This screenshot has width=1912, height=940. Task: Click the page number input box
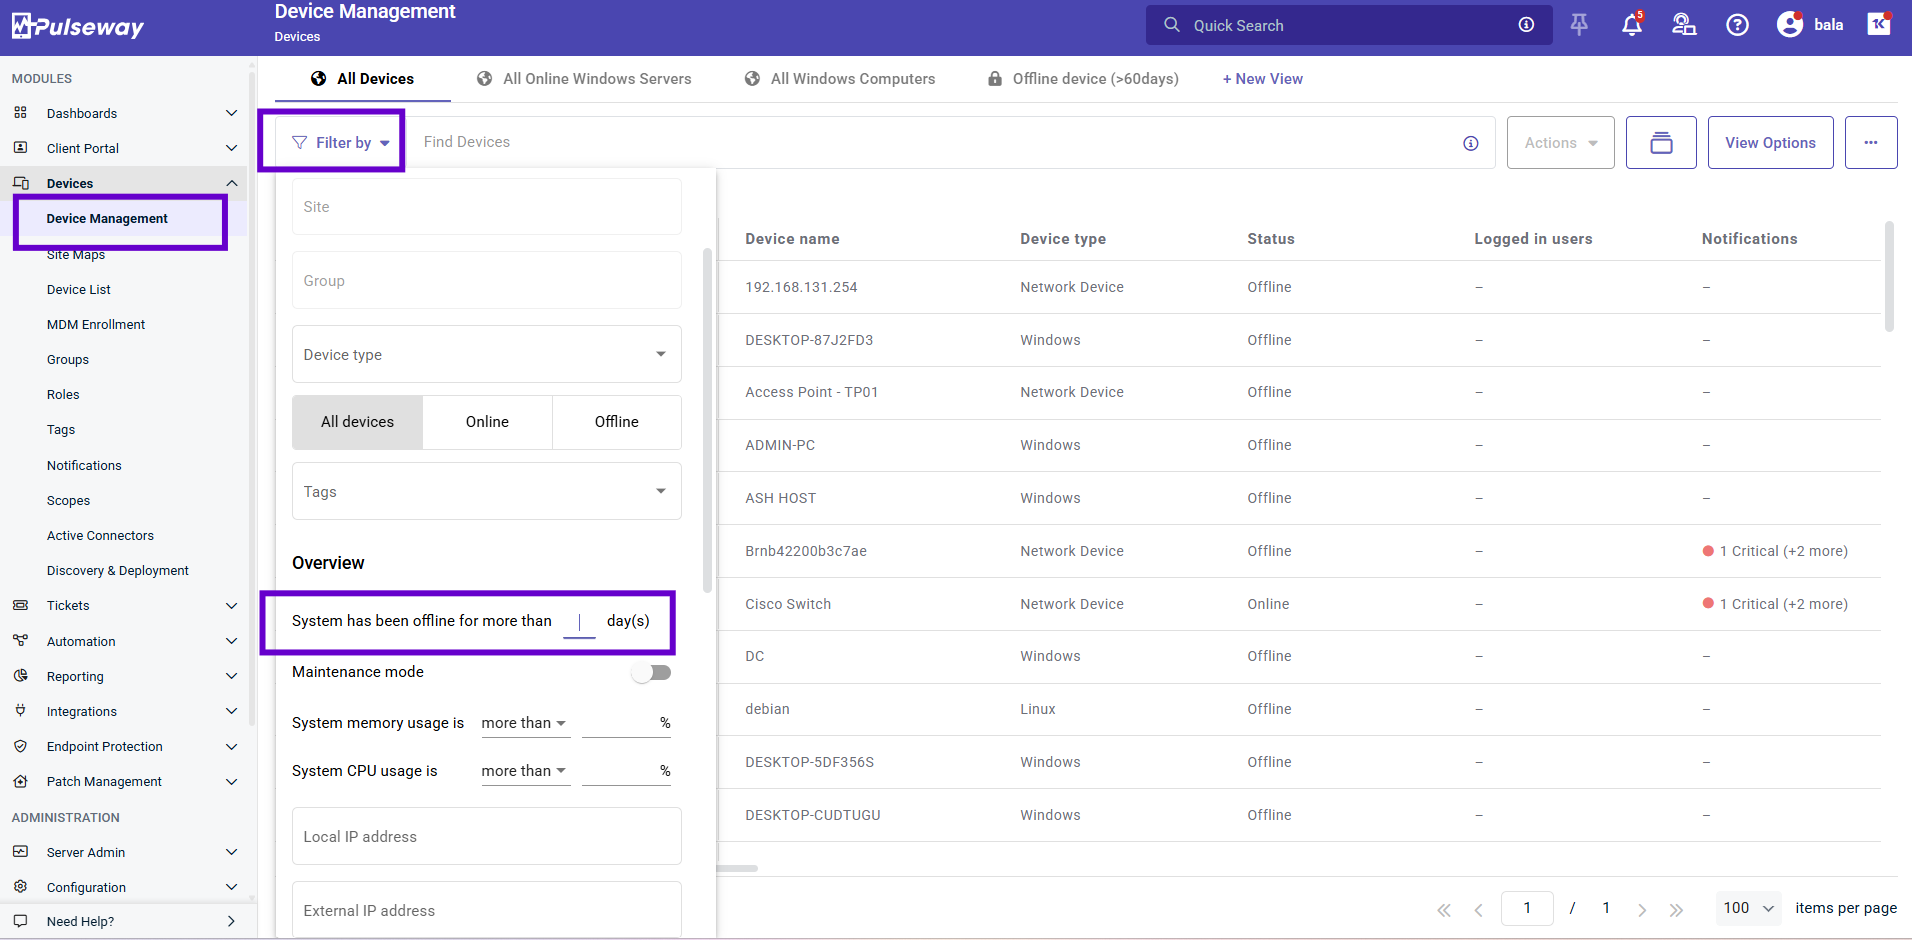tap(1527, 908)
